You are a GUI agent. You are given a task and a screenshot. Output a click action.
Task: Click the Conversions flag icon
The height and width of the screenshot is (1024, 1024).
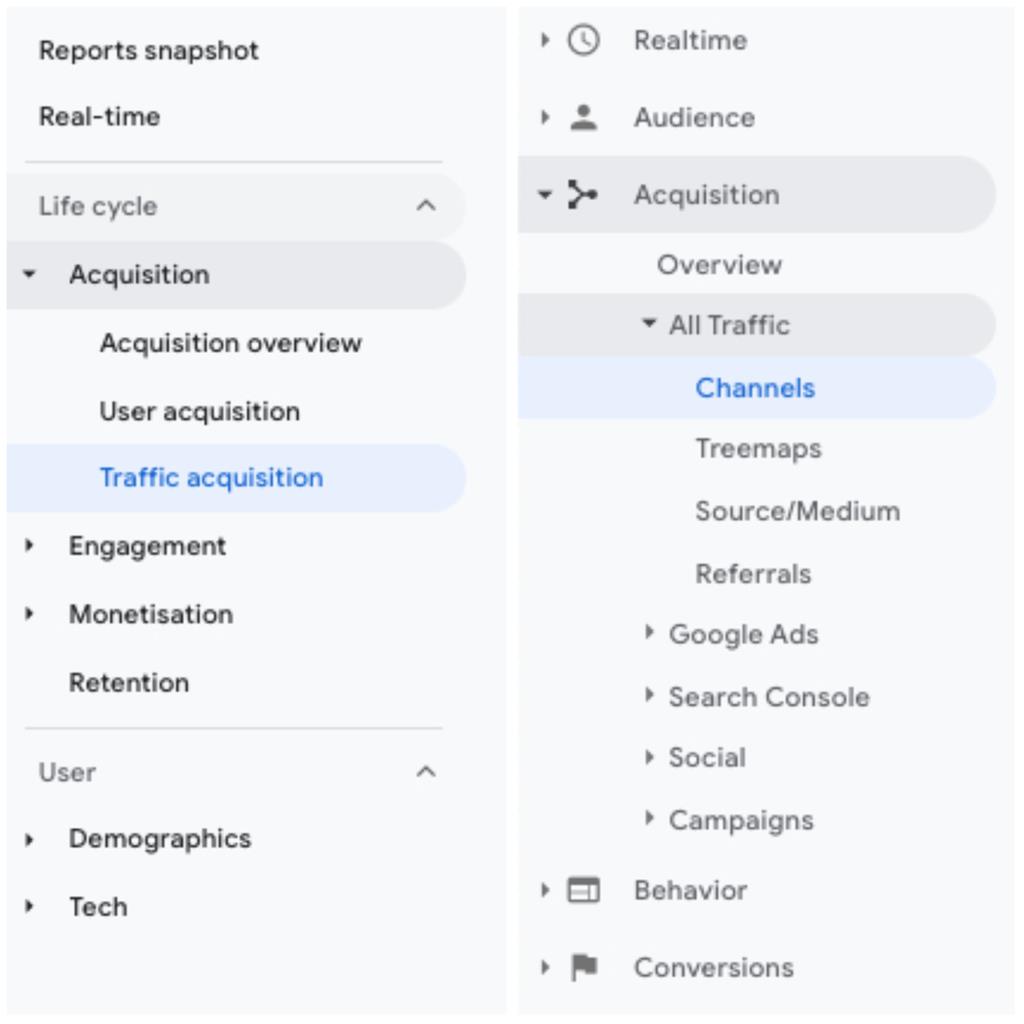coord(584,967)
